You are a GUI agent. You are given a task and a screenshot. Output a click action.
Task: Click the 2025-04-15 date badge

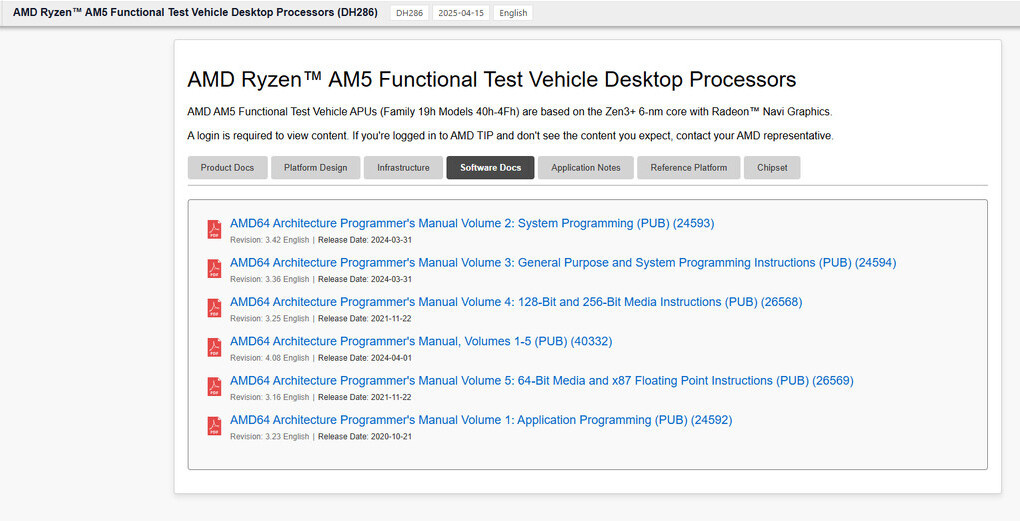click(x=461, y=13)
